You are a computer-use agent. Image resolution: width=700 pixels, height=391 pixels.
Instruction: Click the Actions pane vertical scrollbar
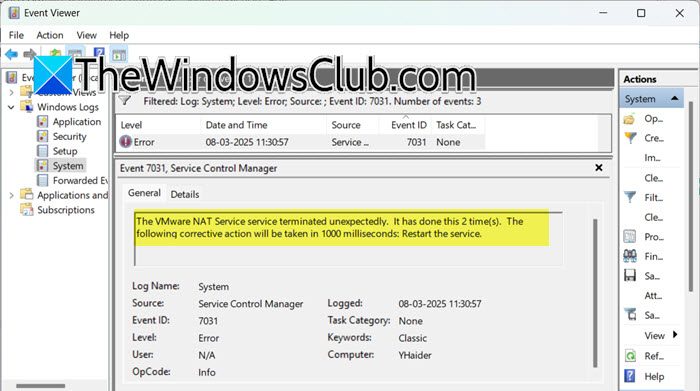691,196
